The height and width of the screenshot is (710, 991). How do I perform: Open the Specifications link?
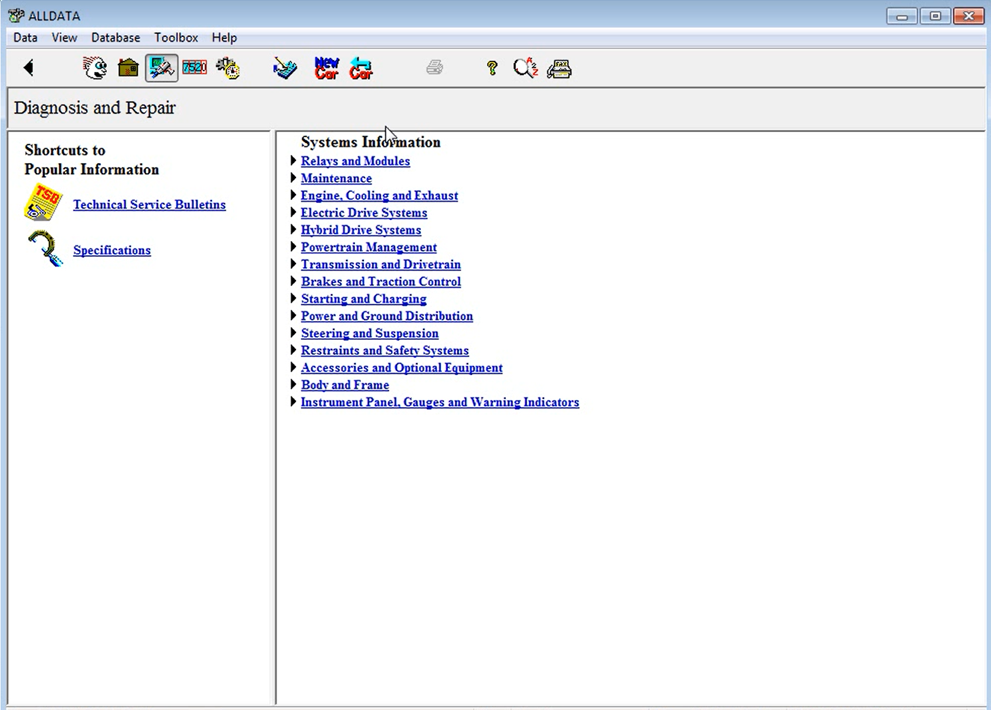(x=112, y=250)
